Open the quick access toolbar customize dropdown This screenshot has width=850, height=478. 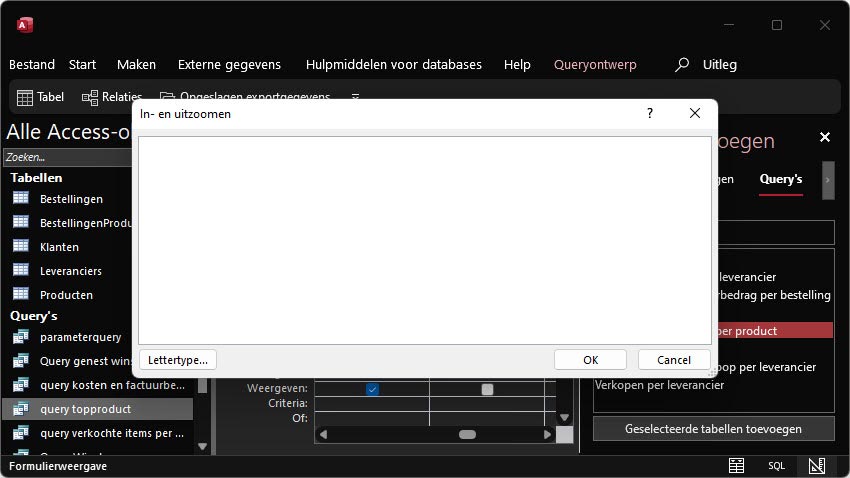tap(355, 97)
